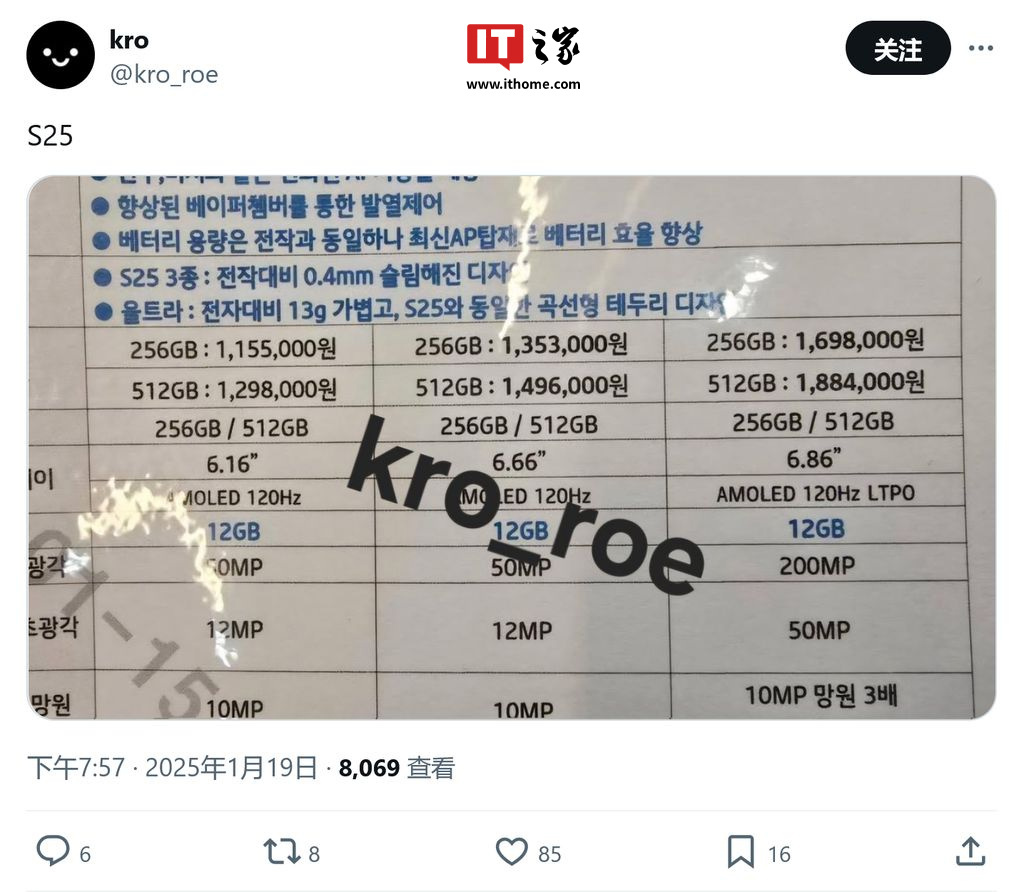This screenshot has width=1024, height=892.
Task: Click the 8,069 查看 views count
Action: click(396, 768)
